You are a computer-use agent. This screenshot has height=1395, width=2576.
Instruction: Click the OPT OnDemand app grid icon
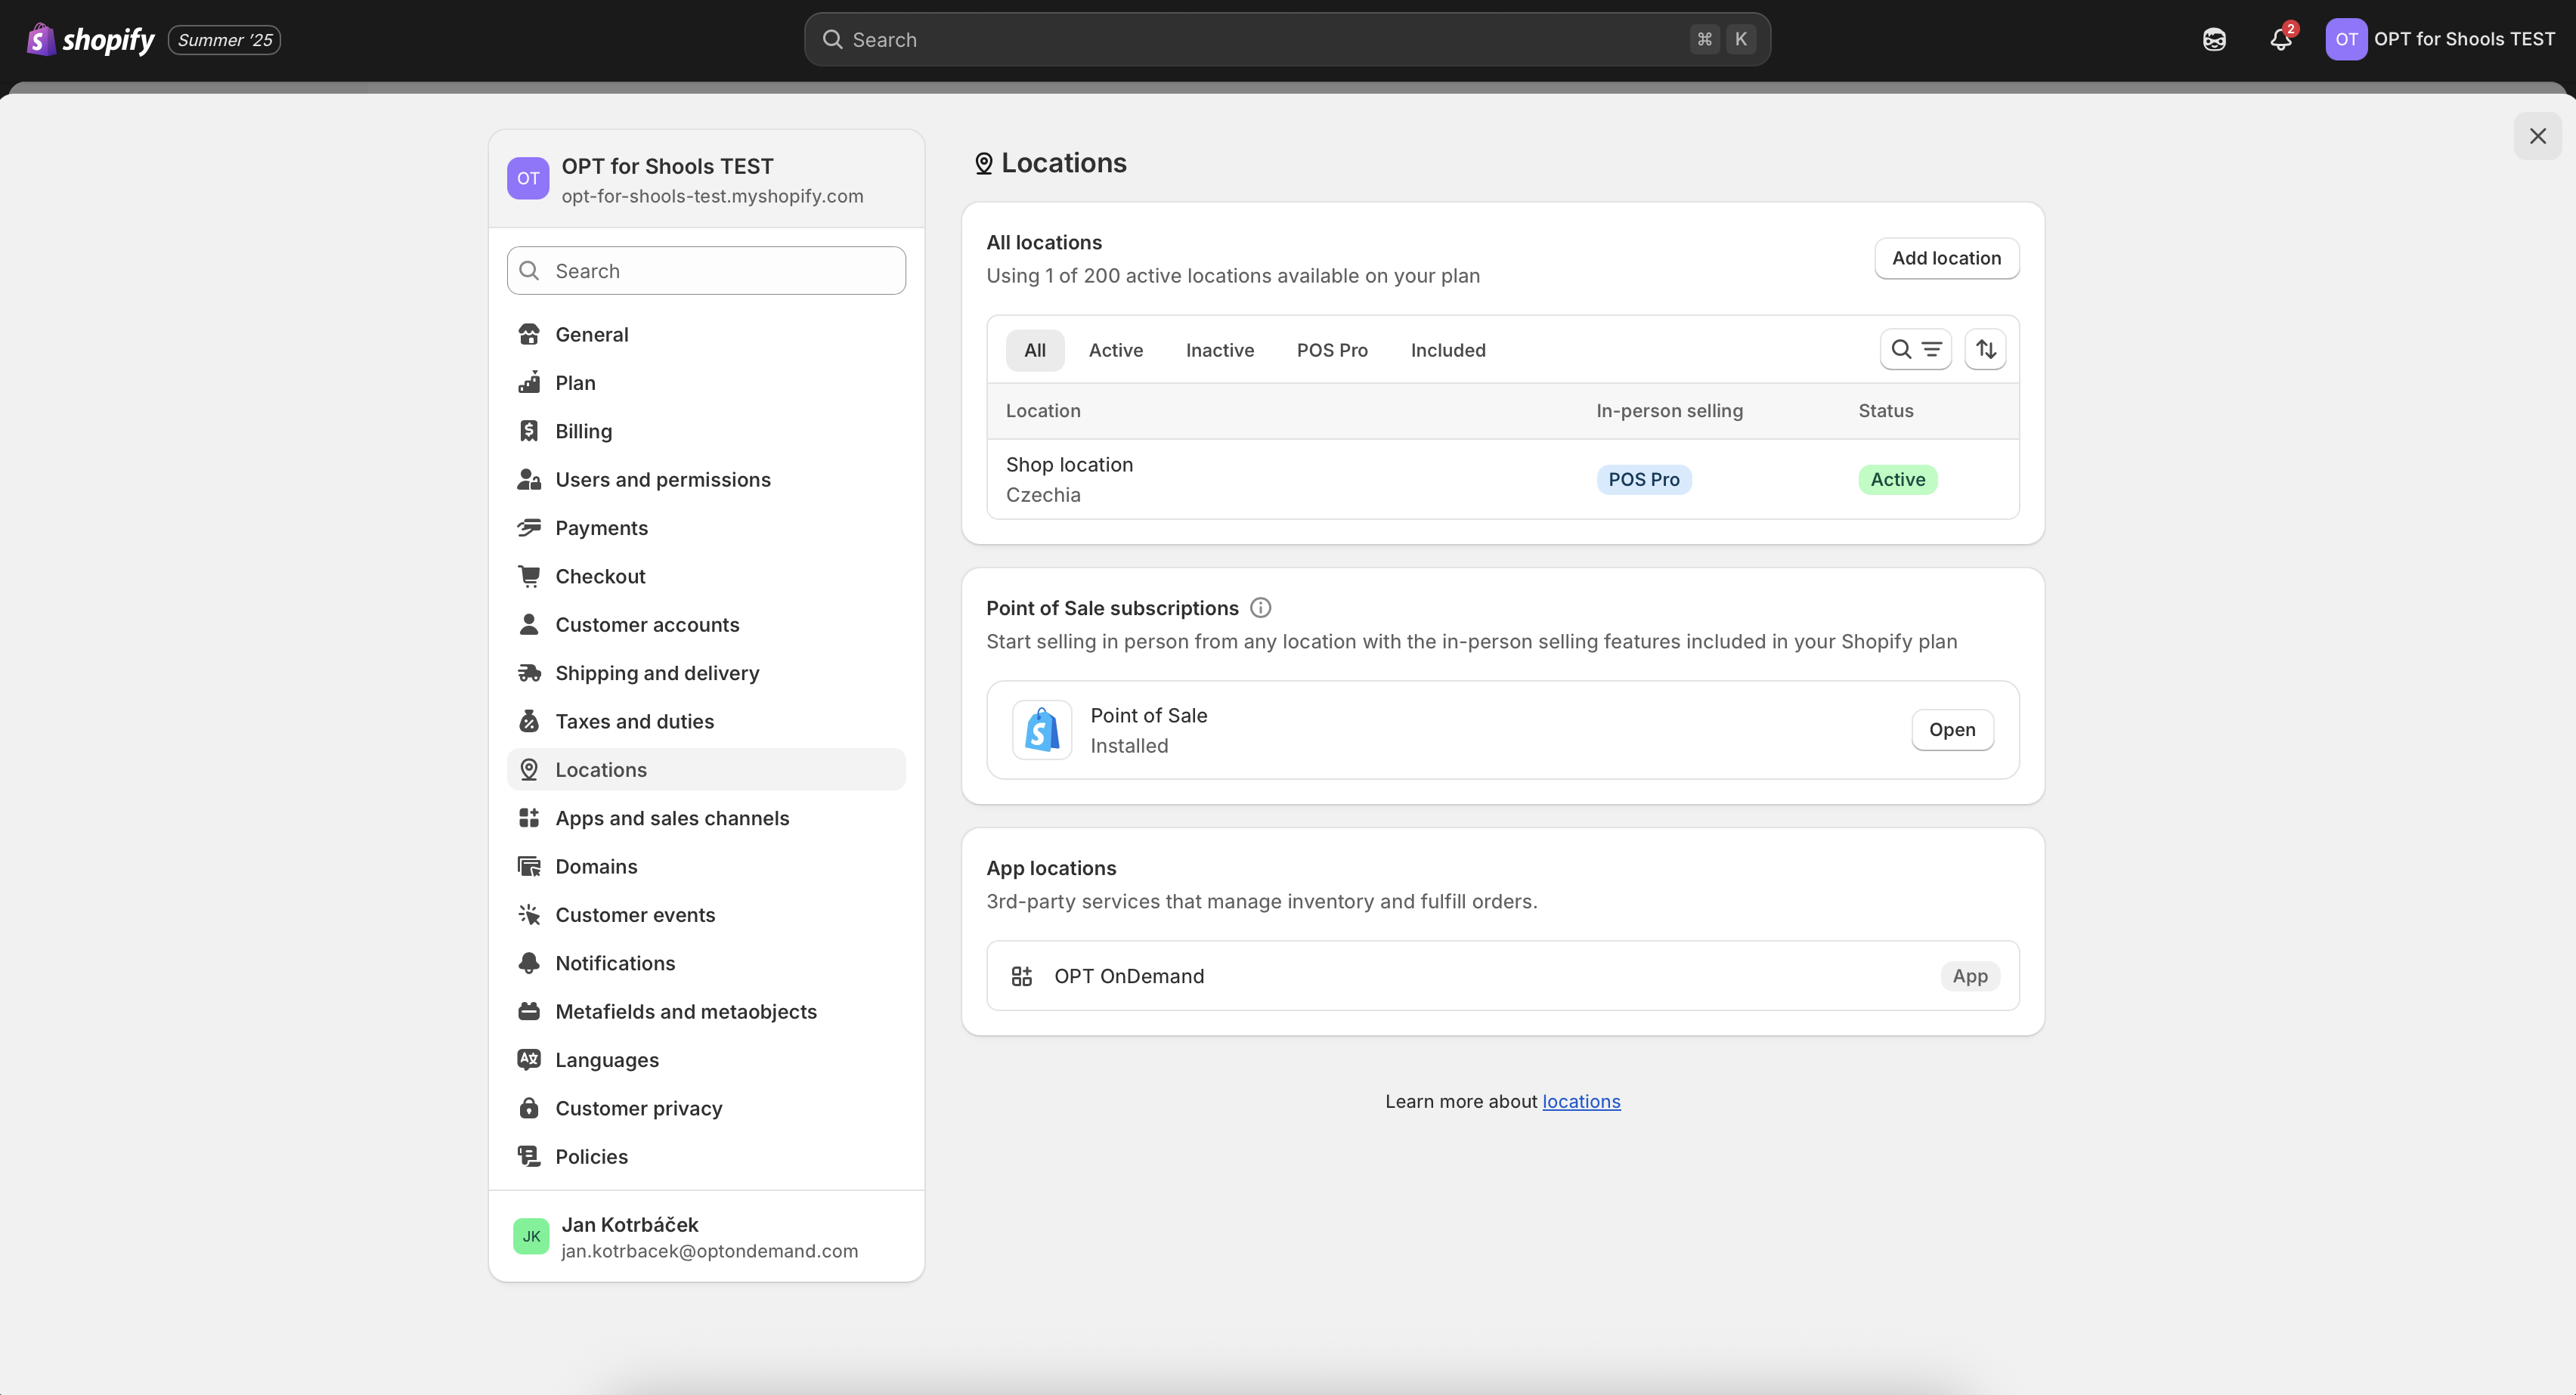[1021, 976]
